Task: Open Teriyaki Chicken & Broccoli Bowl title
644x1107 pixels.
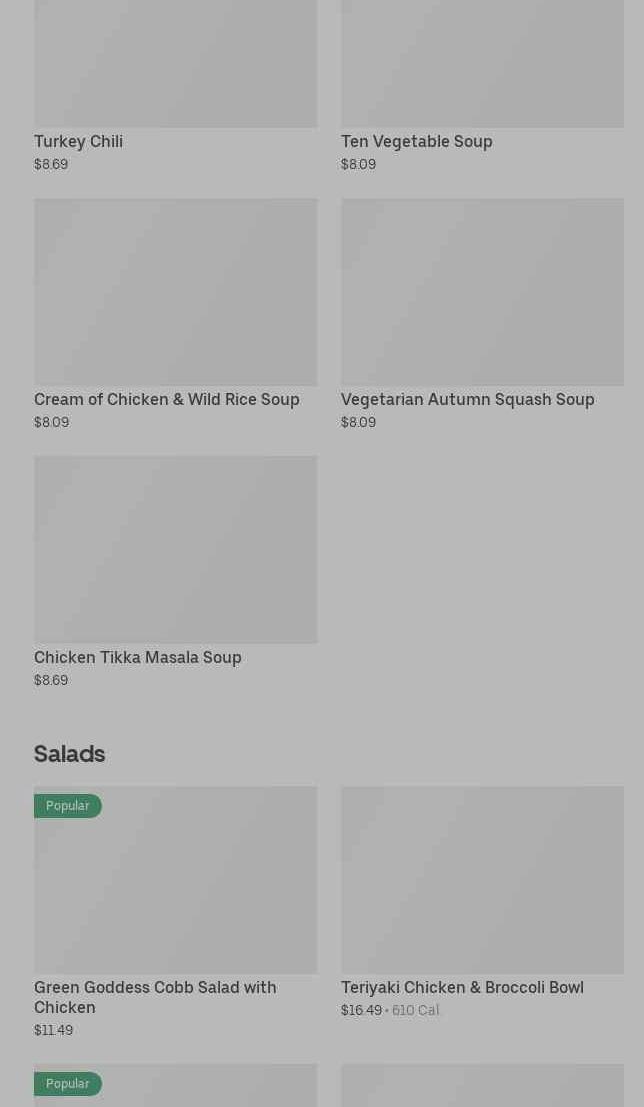Action: click(462, 987)
